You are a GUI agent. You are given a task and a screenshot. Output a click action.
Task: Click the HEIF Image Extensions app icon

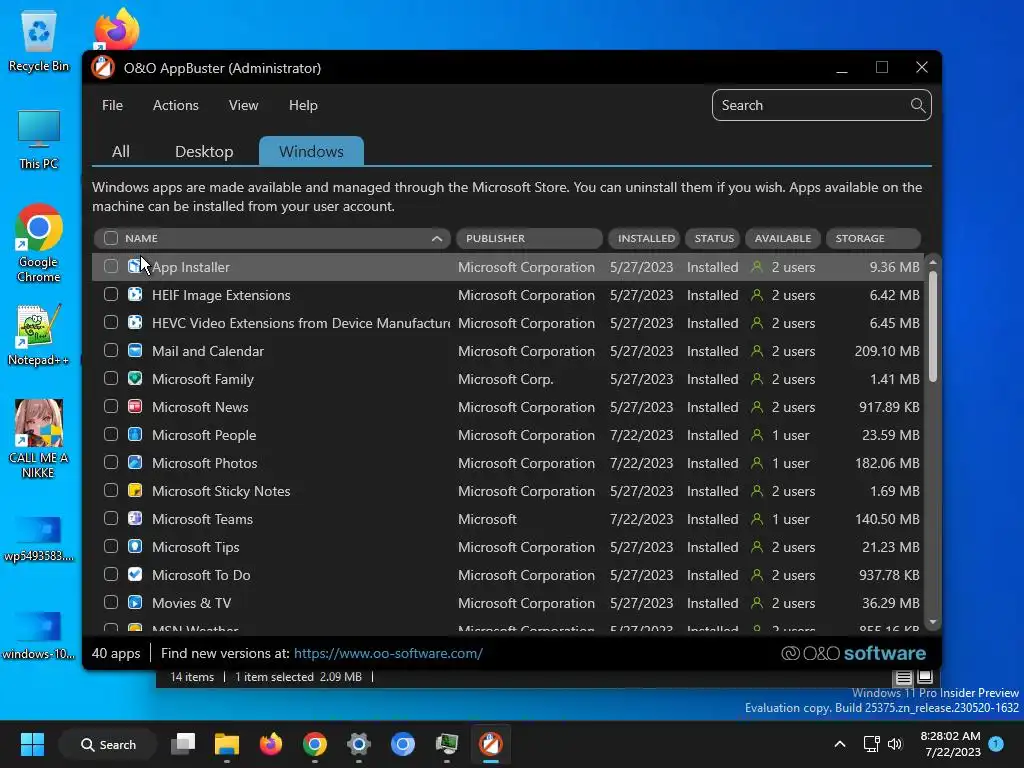(135, 295)
